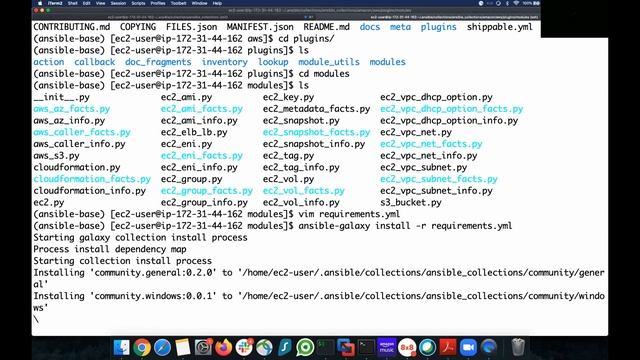Viewport: 640px width, 360px height.
Task: Launch Google Chrome from the dock
Action: [x=142, y=347]
